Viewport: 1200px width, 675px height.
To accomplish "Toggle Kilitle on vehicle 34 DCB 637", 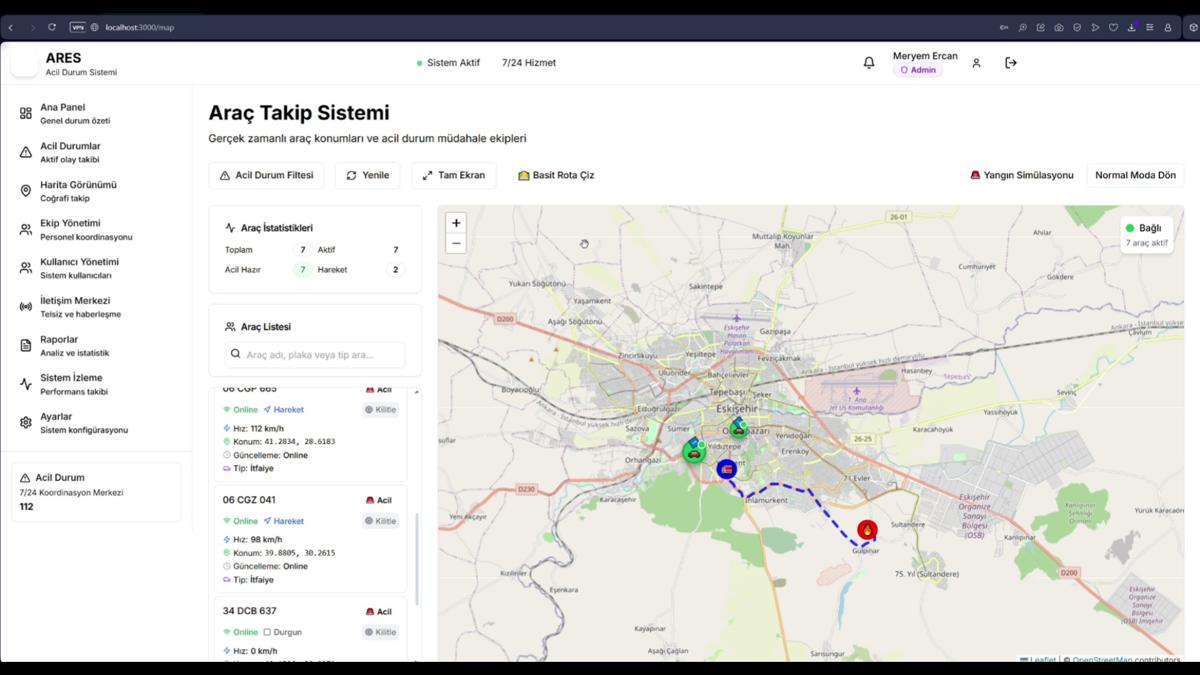I will tap(380, 631).
